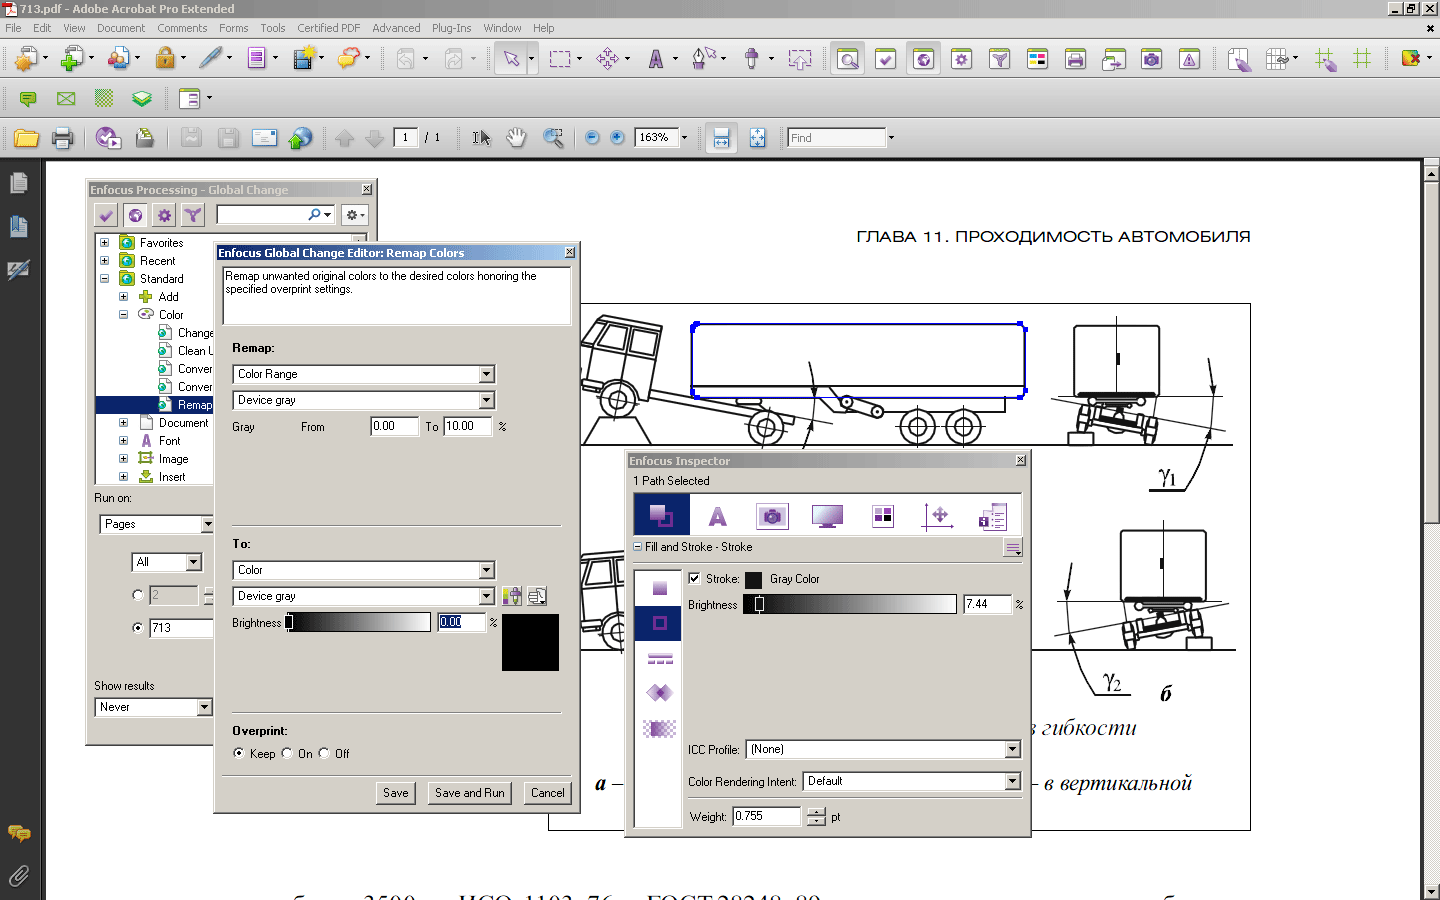
Task: Select the page range radio button above 713
Action: 138,595
